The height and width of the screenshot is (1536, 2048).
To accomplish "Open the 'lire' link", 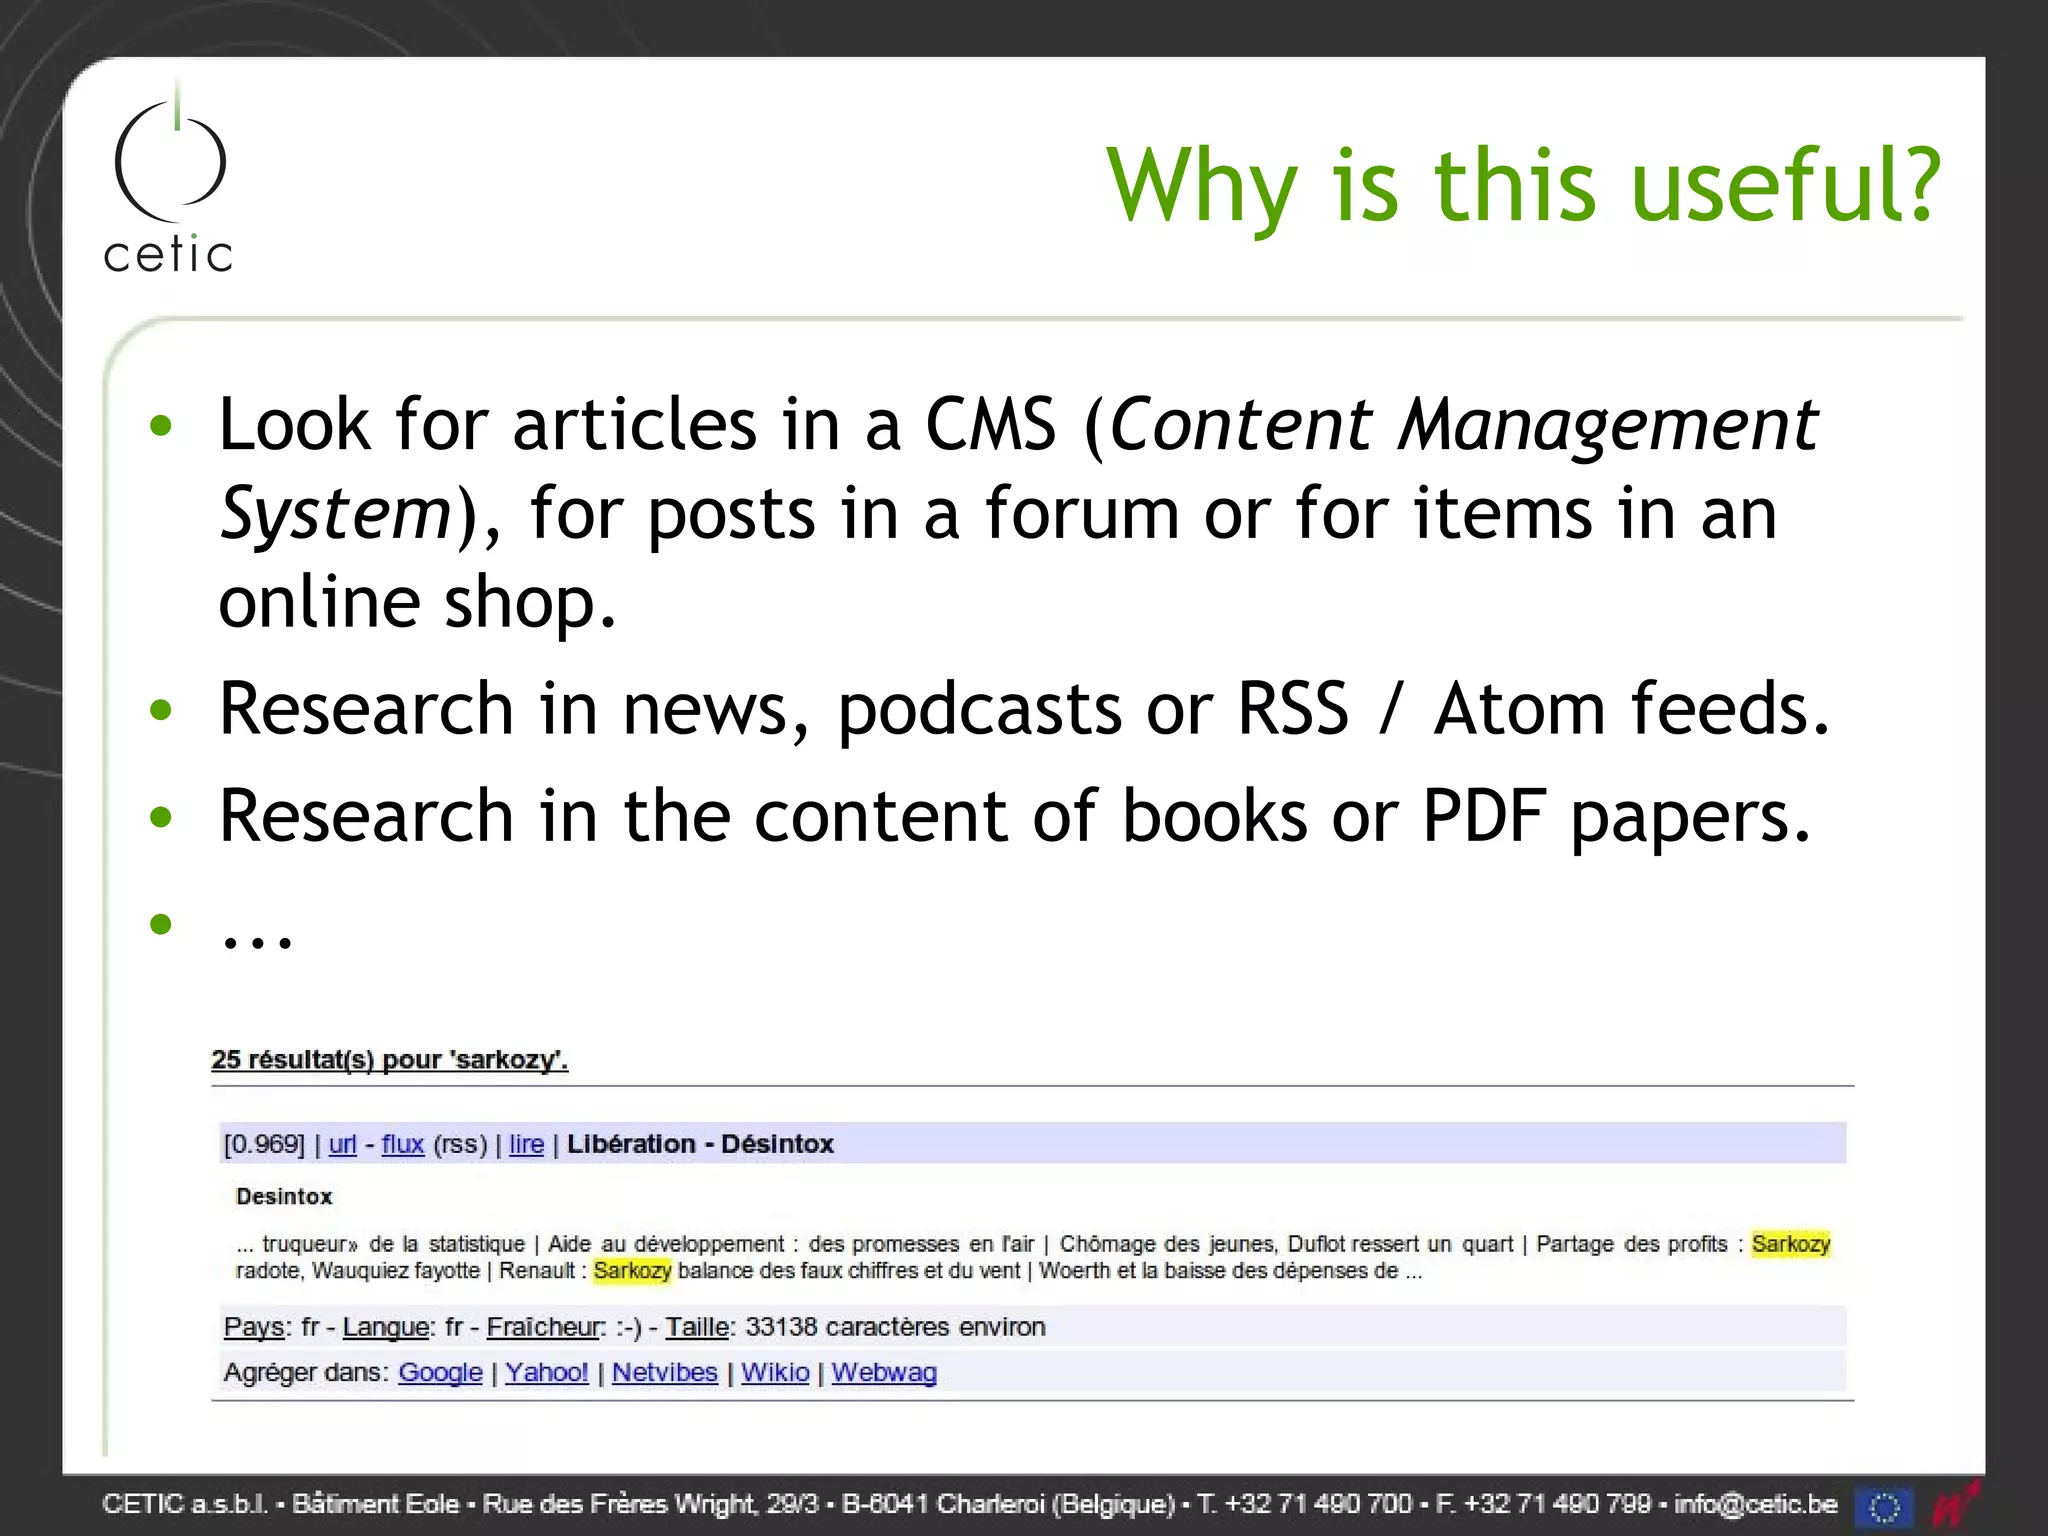I will pyautogui.click(x=526, y=1144).
